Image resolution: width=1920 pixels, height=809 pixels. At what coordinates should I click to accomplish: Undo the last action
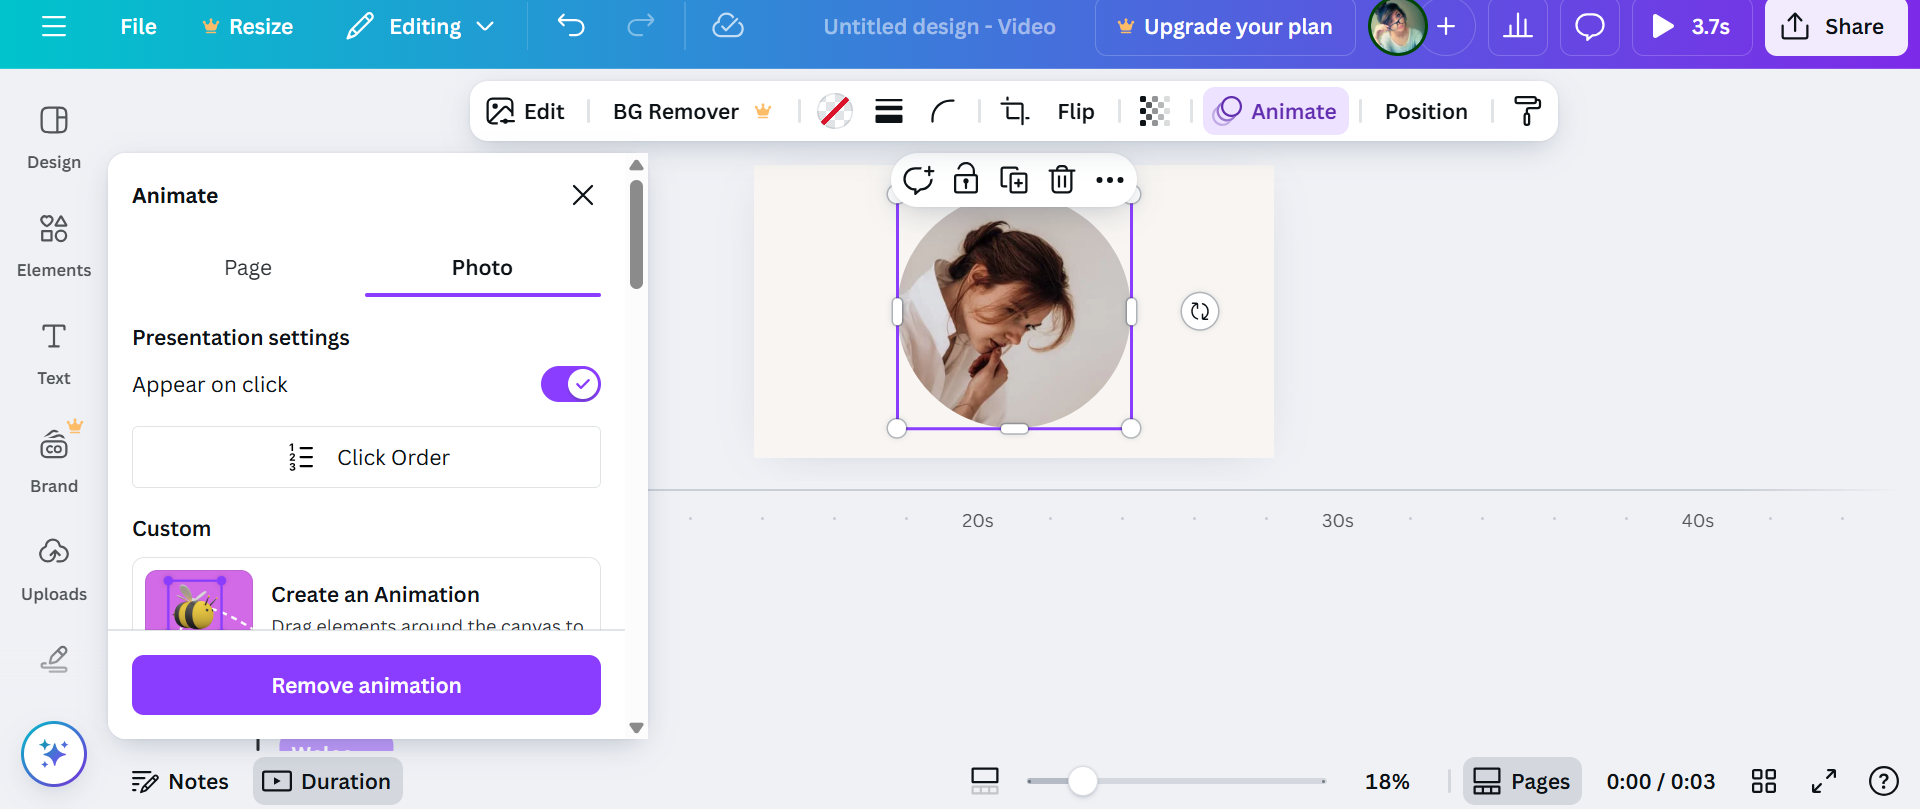click(x=571, y=26)
